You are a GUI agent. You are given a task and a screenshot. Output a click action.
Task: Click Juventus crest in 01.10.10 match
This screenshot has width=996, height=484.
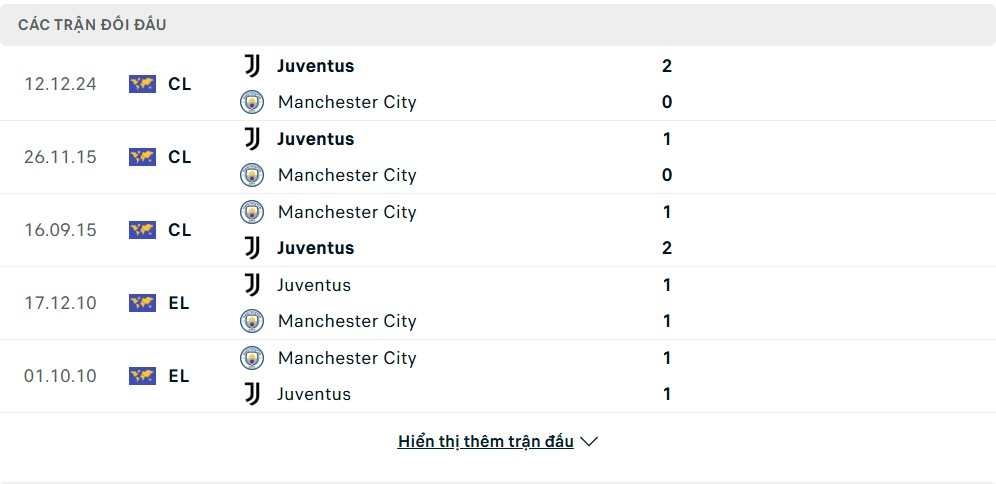coord(252,394)
